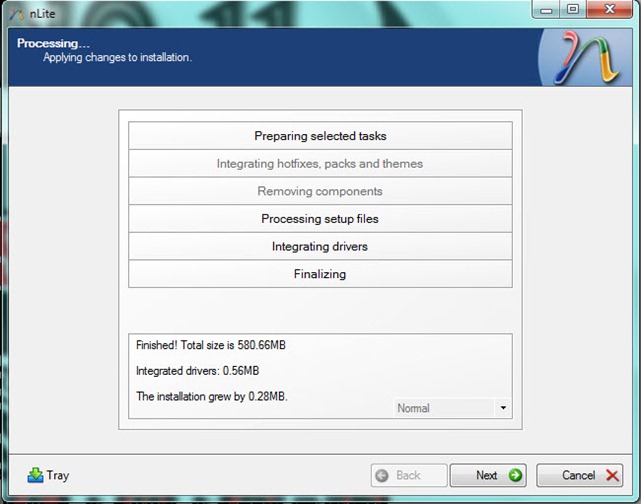Click the grayed-out Back arrow icon
Screen dimensions: 641x504
(381, 476)
